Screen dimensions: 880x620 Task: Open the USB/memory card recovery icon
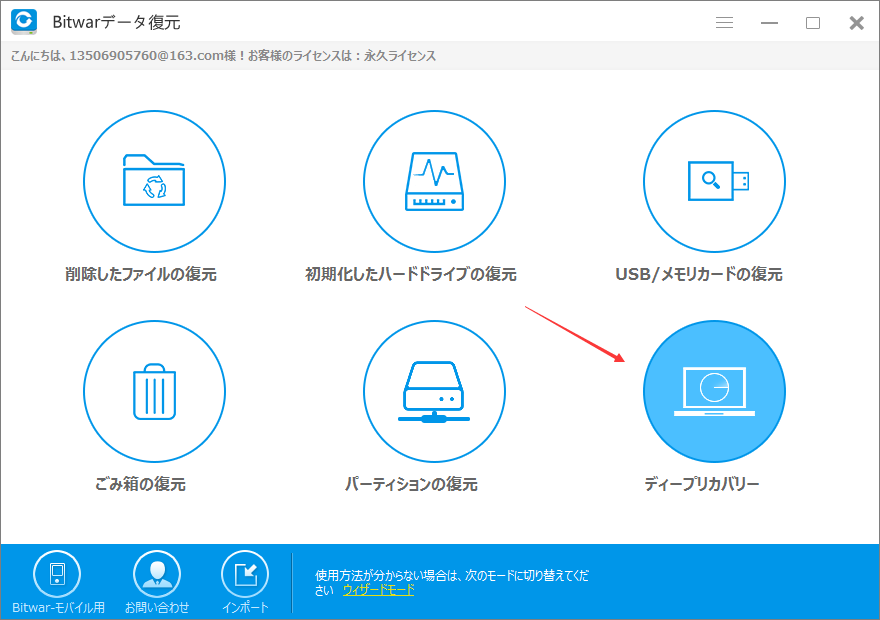pos(714,181)
